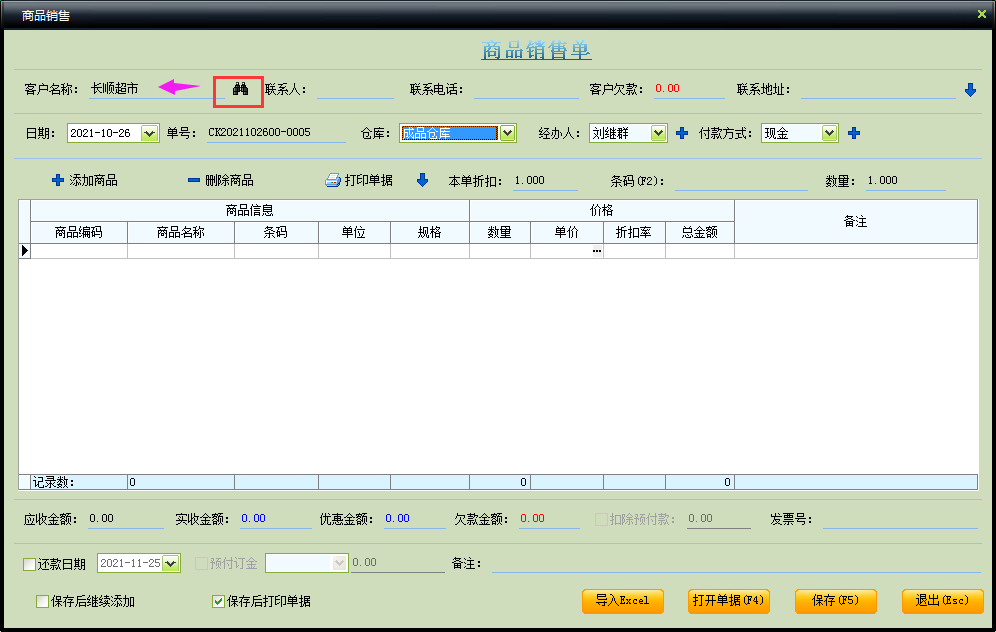Open the 日期 date dropdown

click(149, 133)
